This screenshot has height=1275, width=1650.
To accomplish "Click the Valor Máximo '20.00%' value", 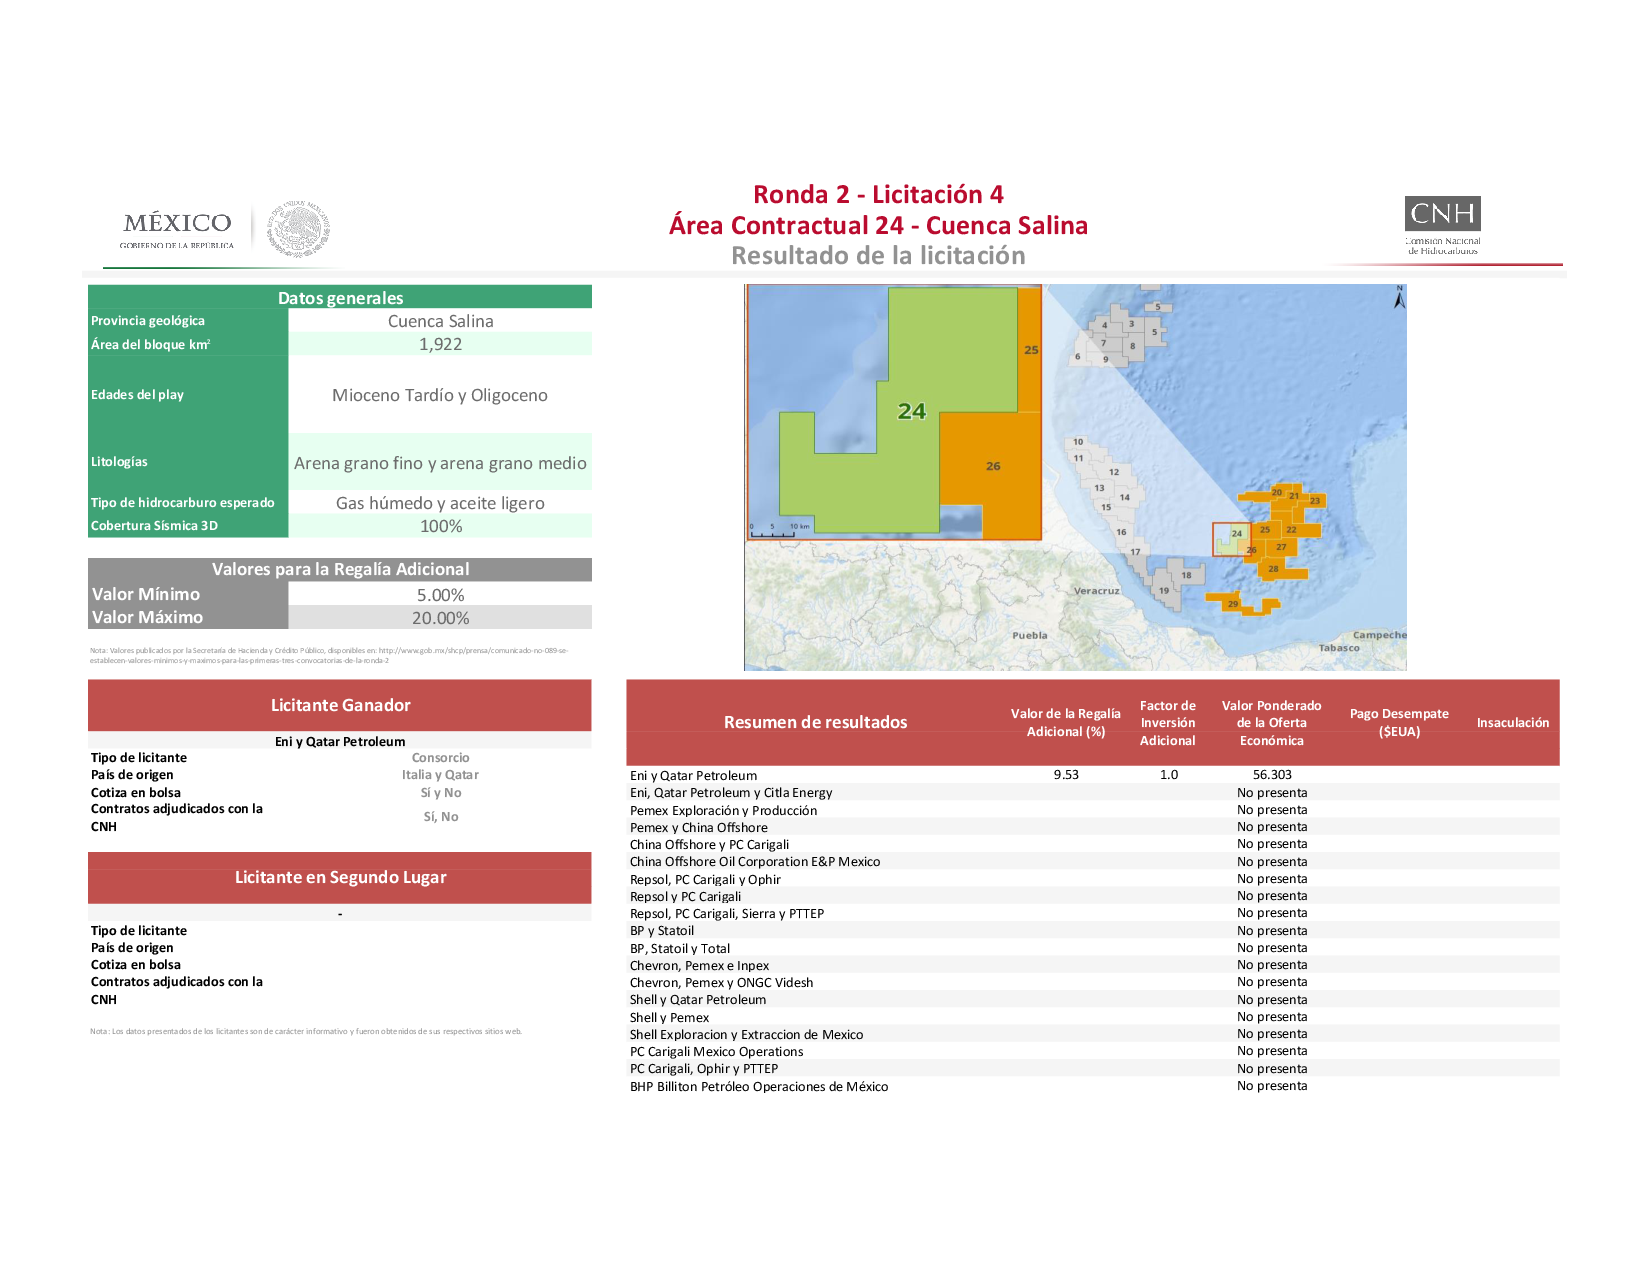I will [x=440, y=618].
